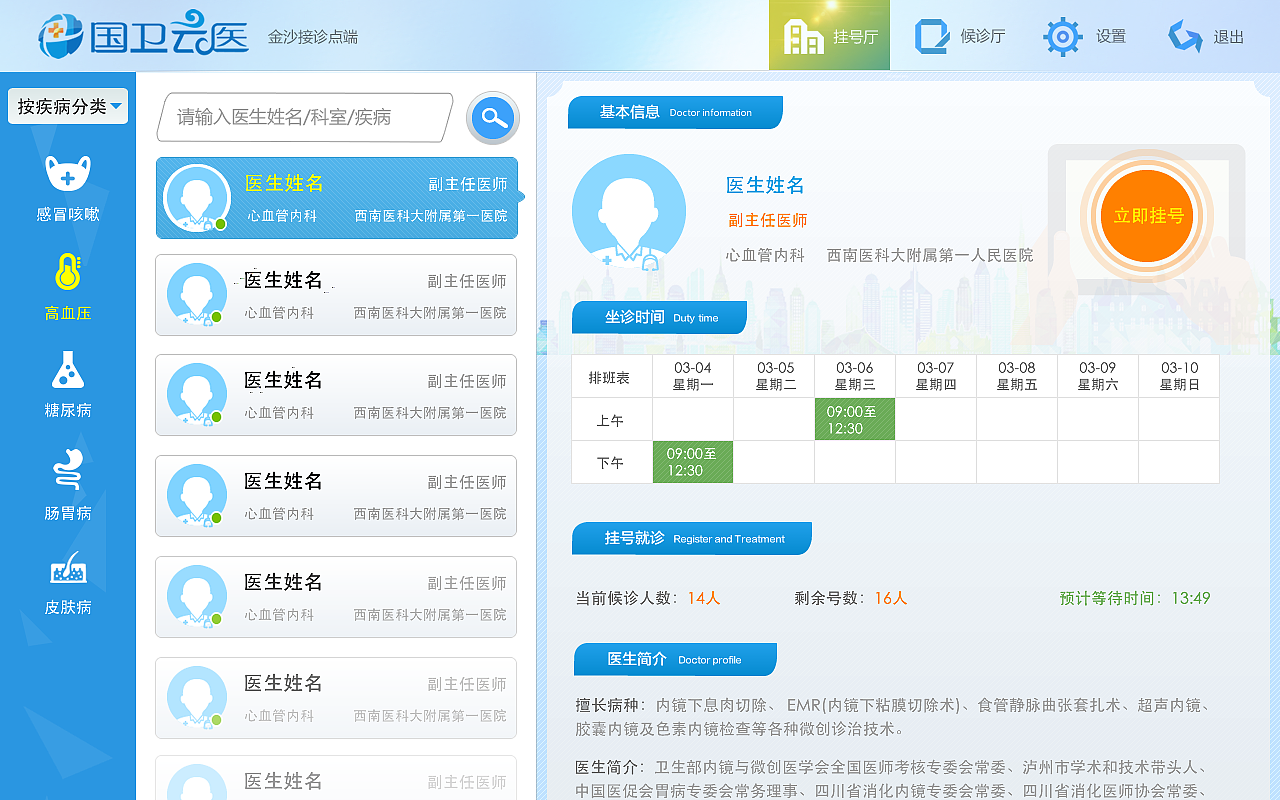
Task: Click the 03-05 星期二 column header
Action: (774, 376)
